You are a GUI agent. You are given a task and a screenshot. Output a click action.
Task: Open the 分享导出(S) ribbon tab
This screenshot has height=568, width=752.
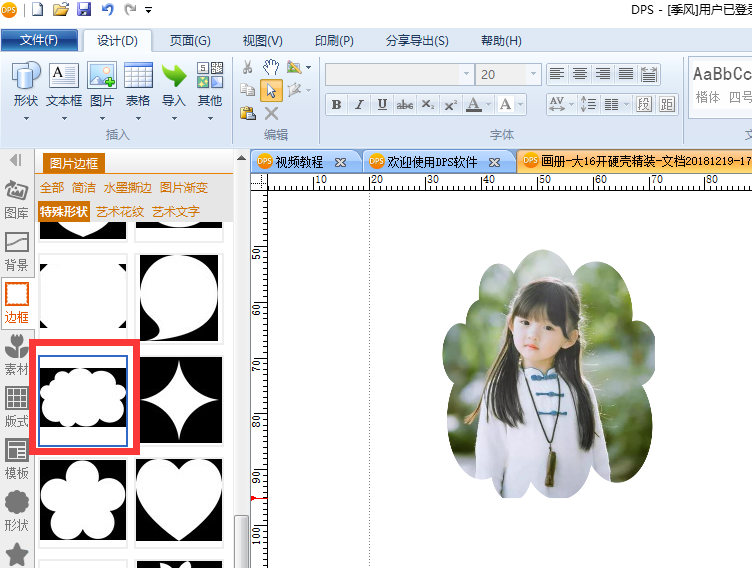coord(417,41)
